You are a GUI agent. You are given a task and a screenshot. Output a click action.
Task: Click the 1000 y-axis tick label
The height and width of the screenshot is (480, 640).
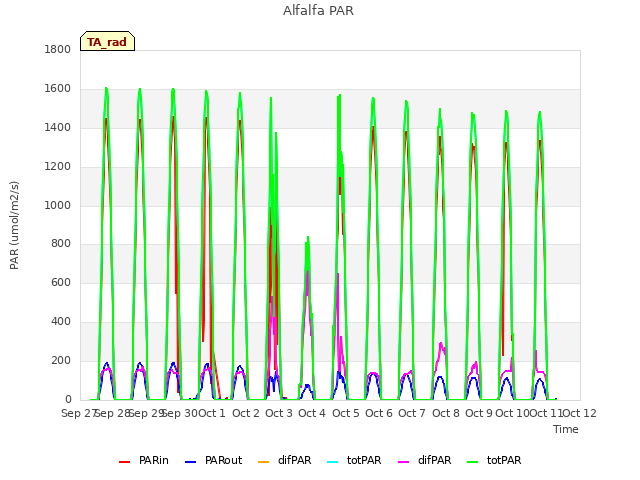click(58, 205)
